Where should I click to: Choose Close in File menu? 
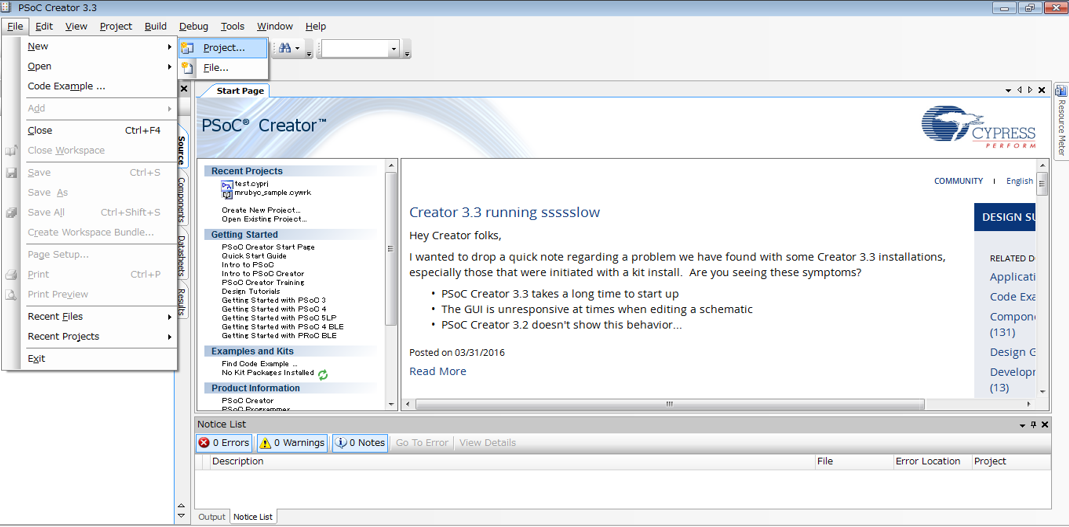click(100, 130)
